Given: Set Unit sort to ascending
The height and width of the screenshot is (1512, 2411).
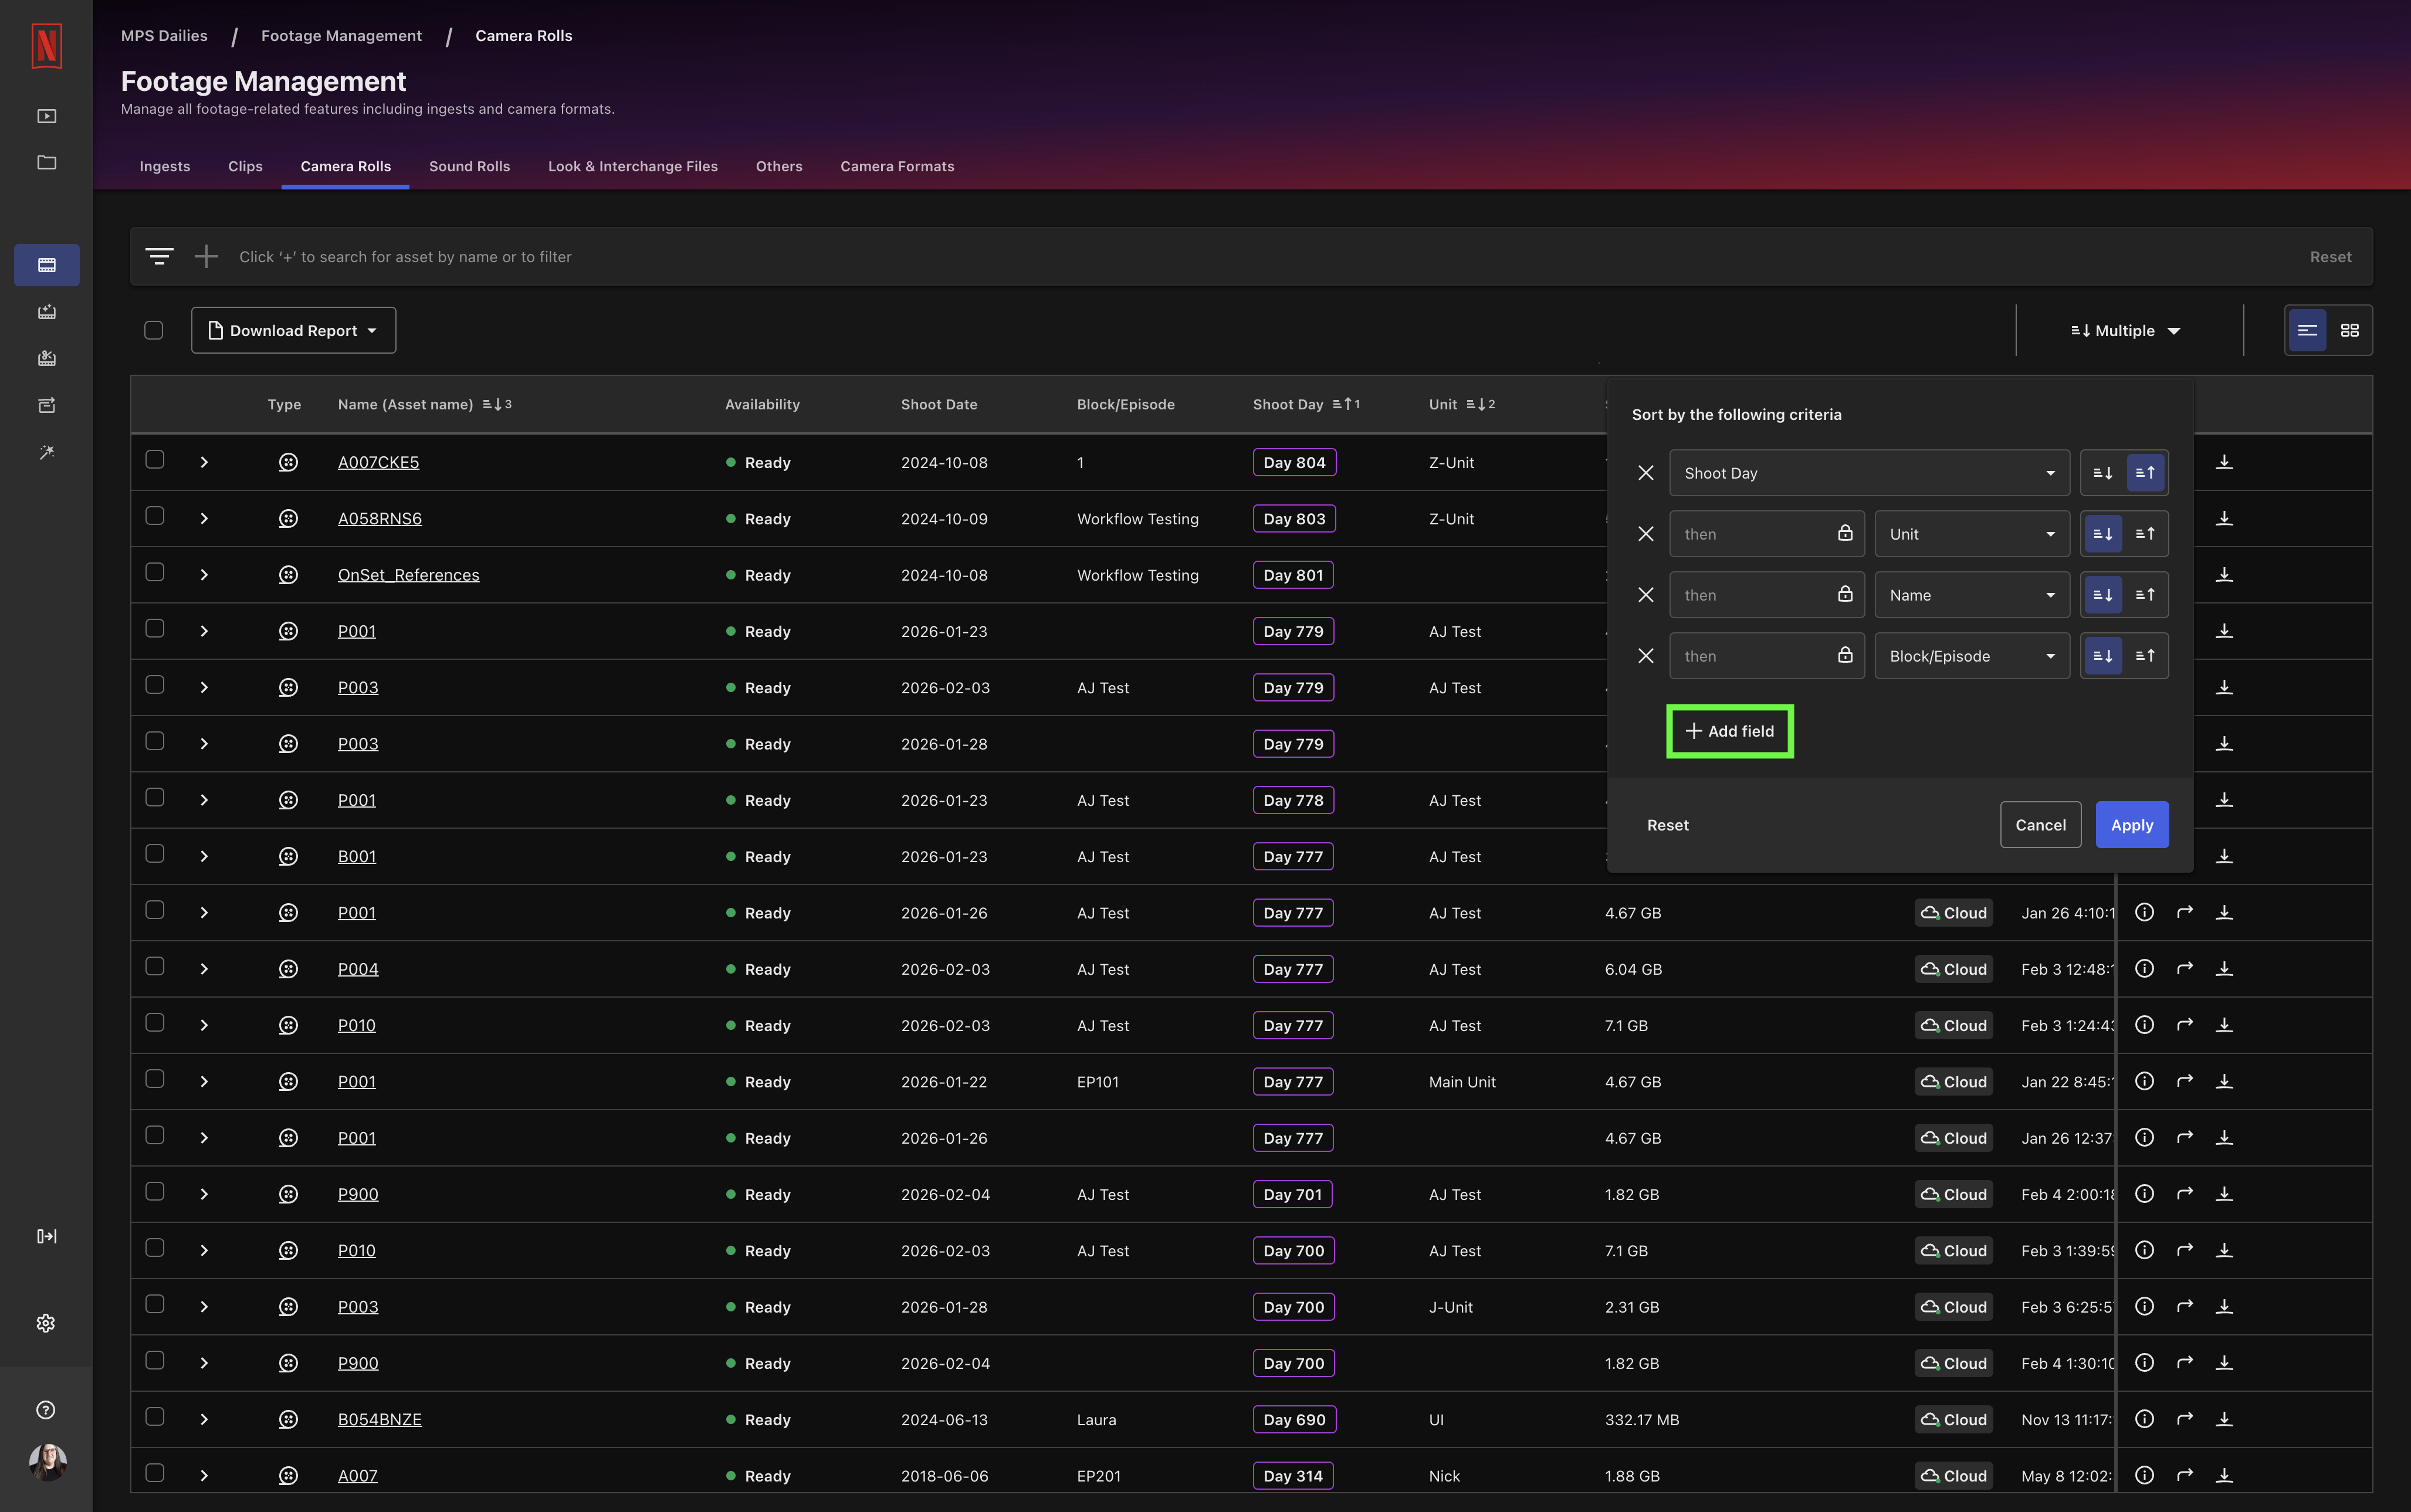Looking at the screenshot, I should [2145, 534].
